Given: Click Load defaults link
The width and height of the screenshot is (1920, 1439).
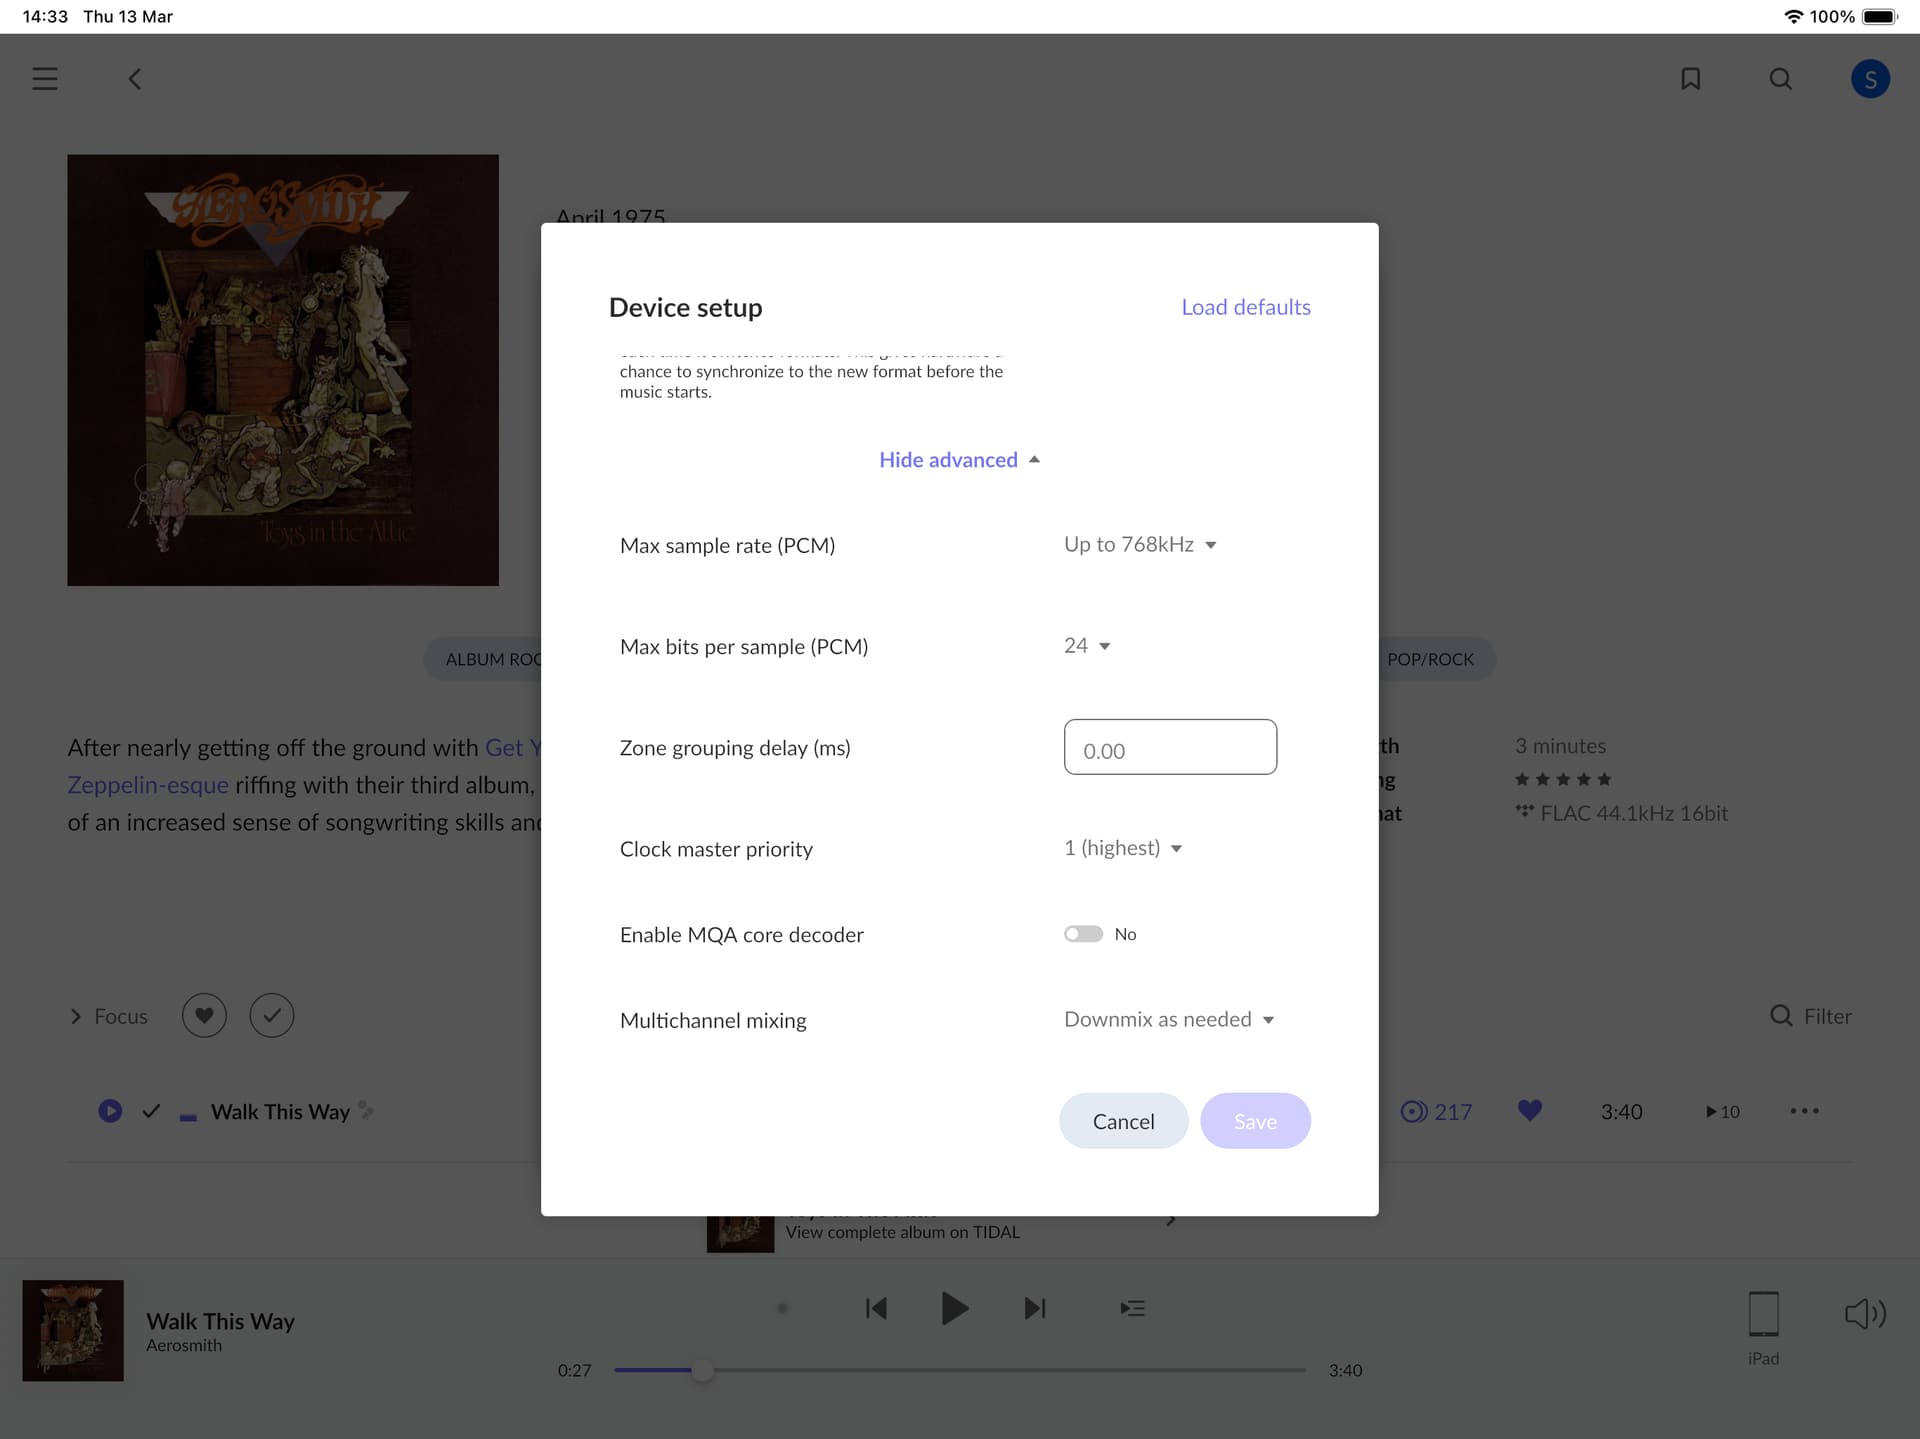Looking at the screenshot, I should point(1245,307).
